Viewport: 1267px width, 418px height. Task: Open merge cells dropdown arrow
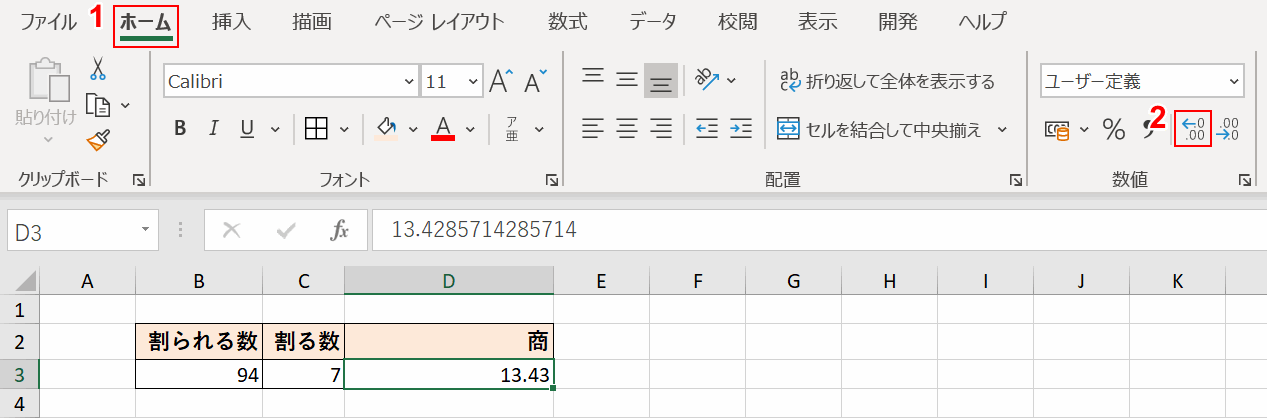[1002, 129]
